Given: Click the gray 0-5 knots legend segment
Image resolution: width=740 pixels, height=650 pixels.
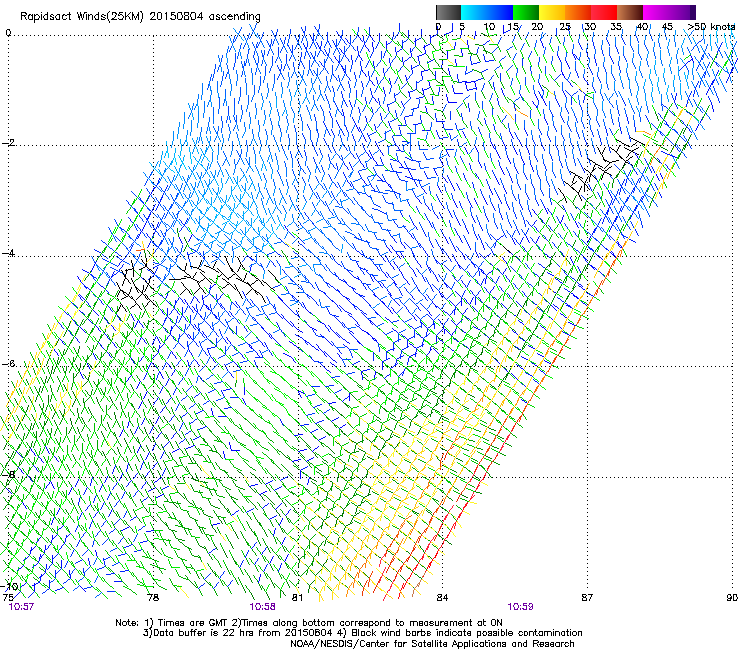Looking at the screenshot, I should [448, 12].
